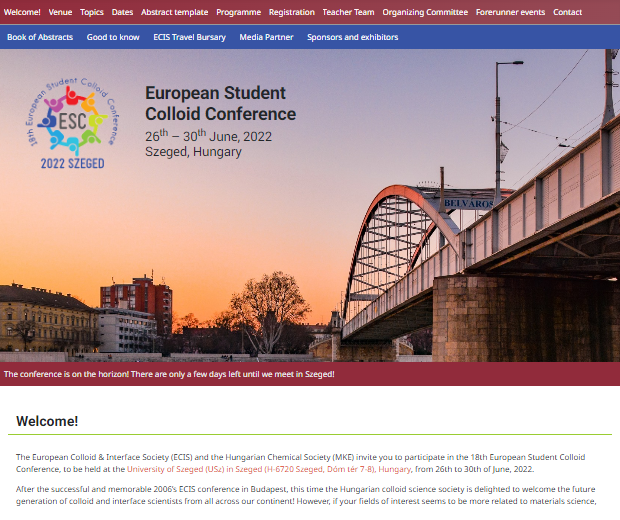Follow the University of Szeged address link
The width and height of the screenshot is (620, 520).
tap(269, 469)
